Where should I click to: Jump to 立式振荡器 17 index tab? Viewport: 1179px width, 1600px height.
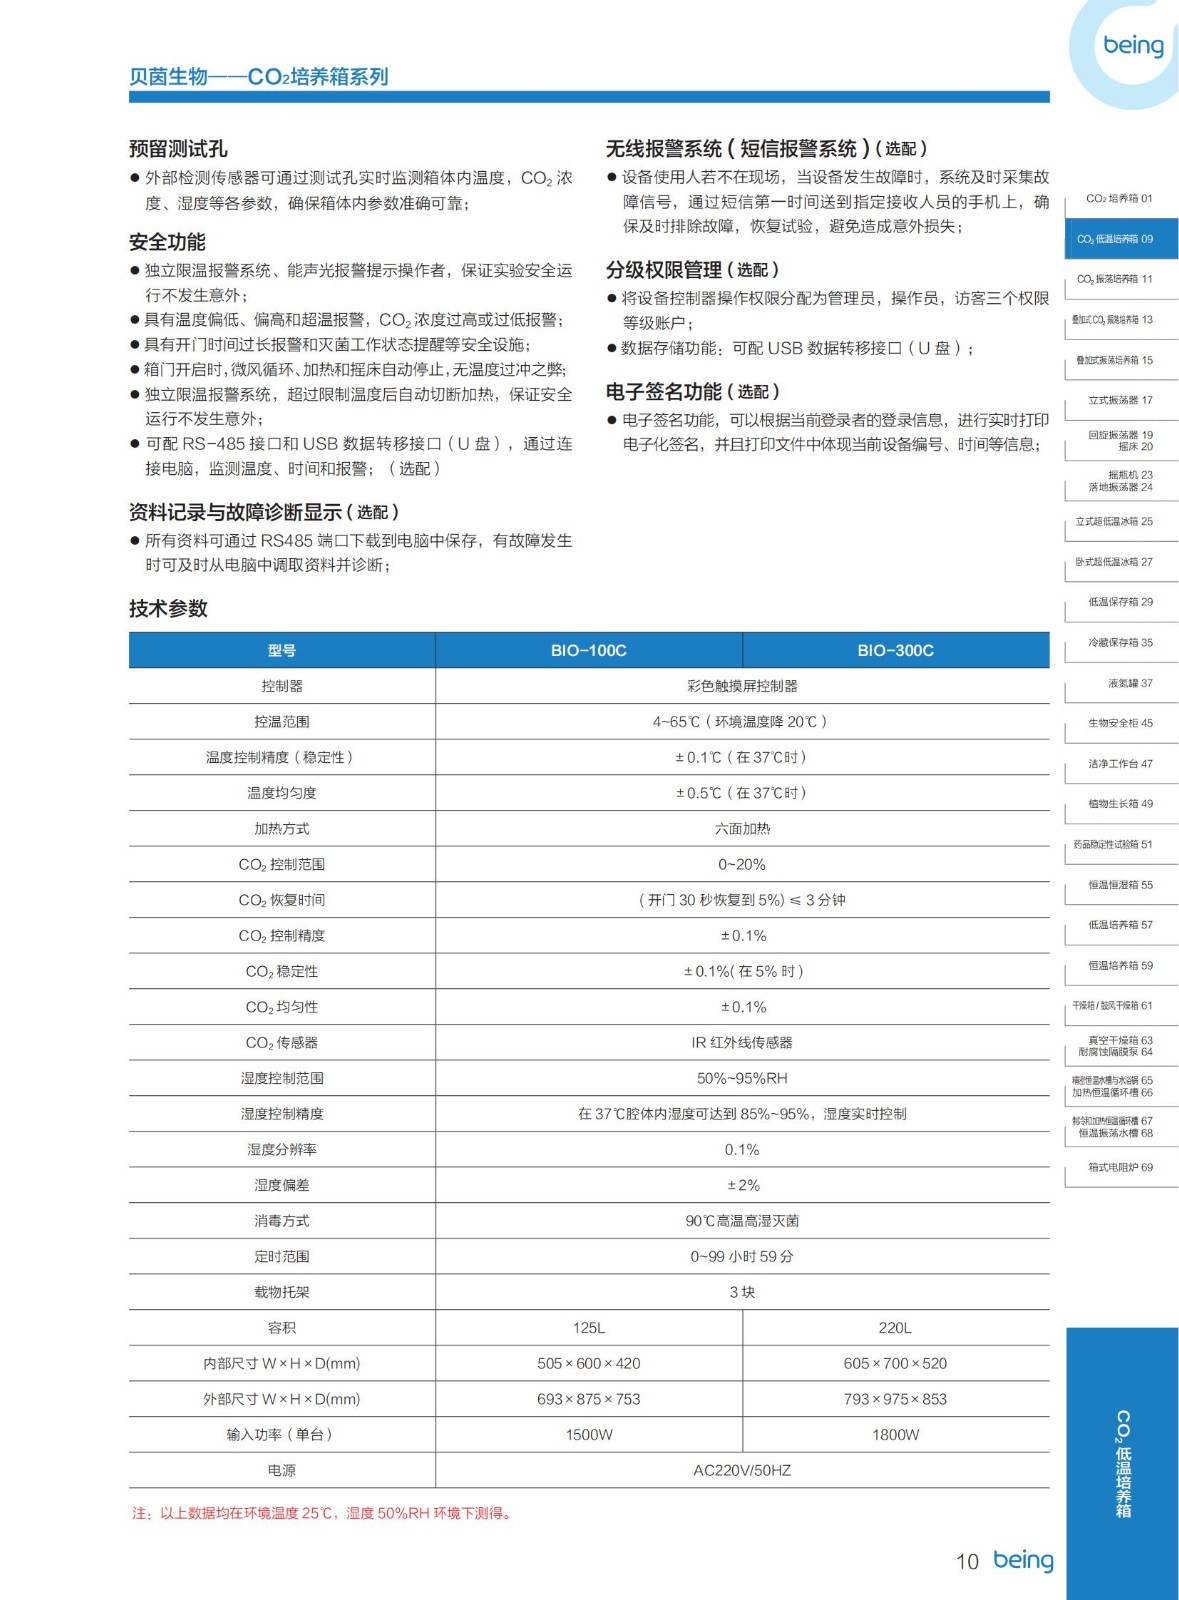click(x=1119, y=400)
